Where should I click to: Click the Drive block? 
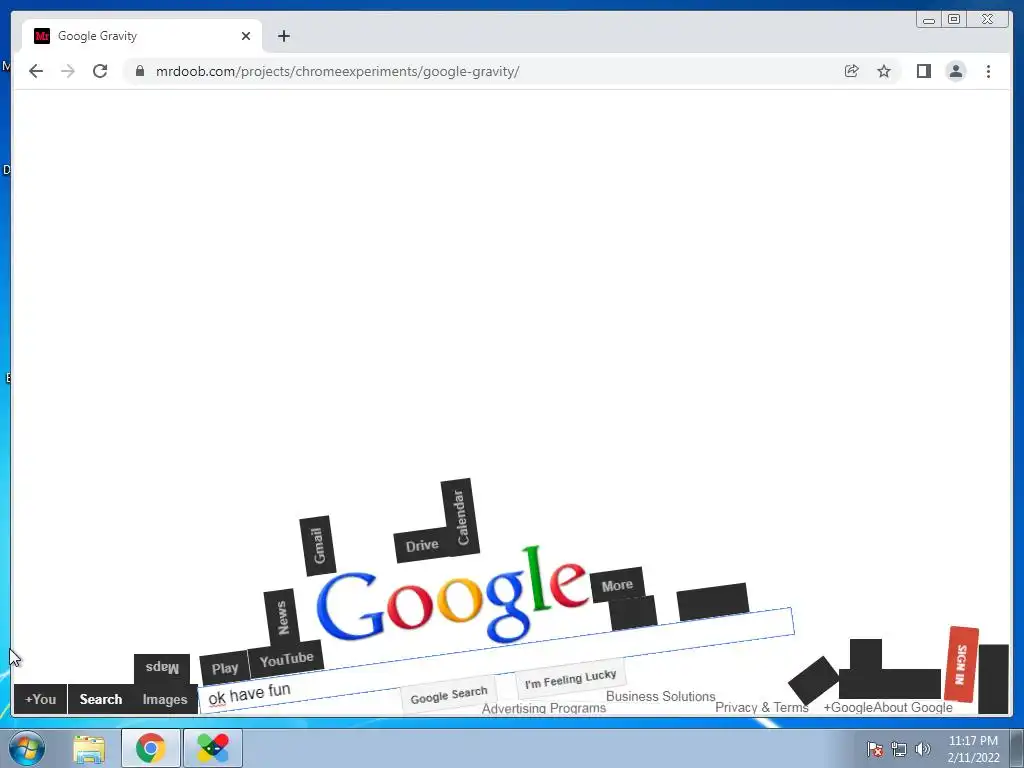click(421, 545)
